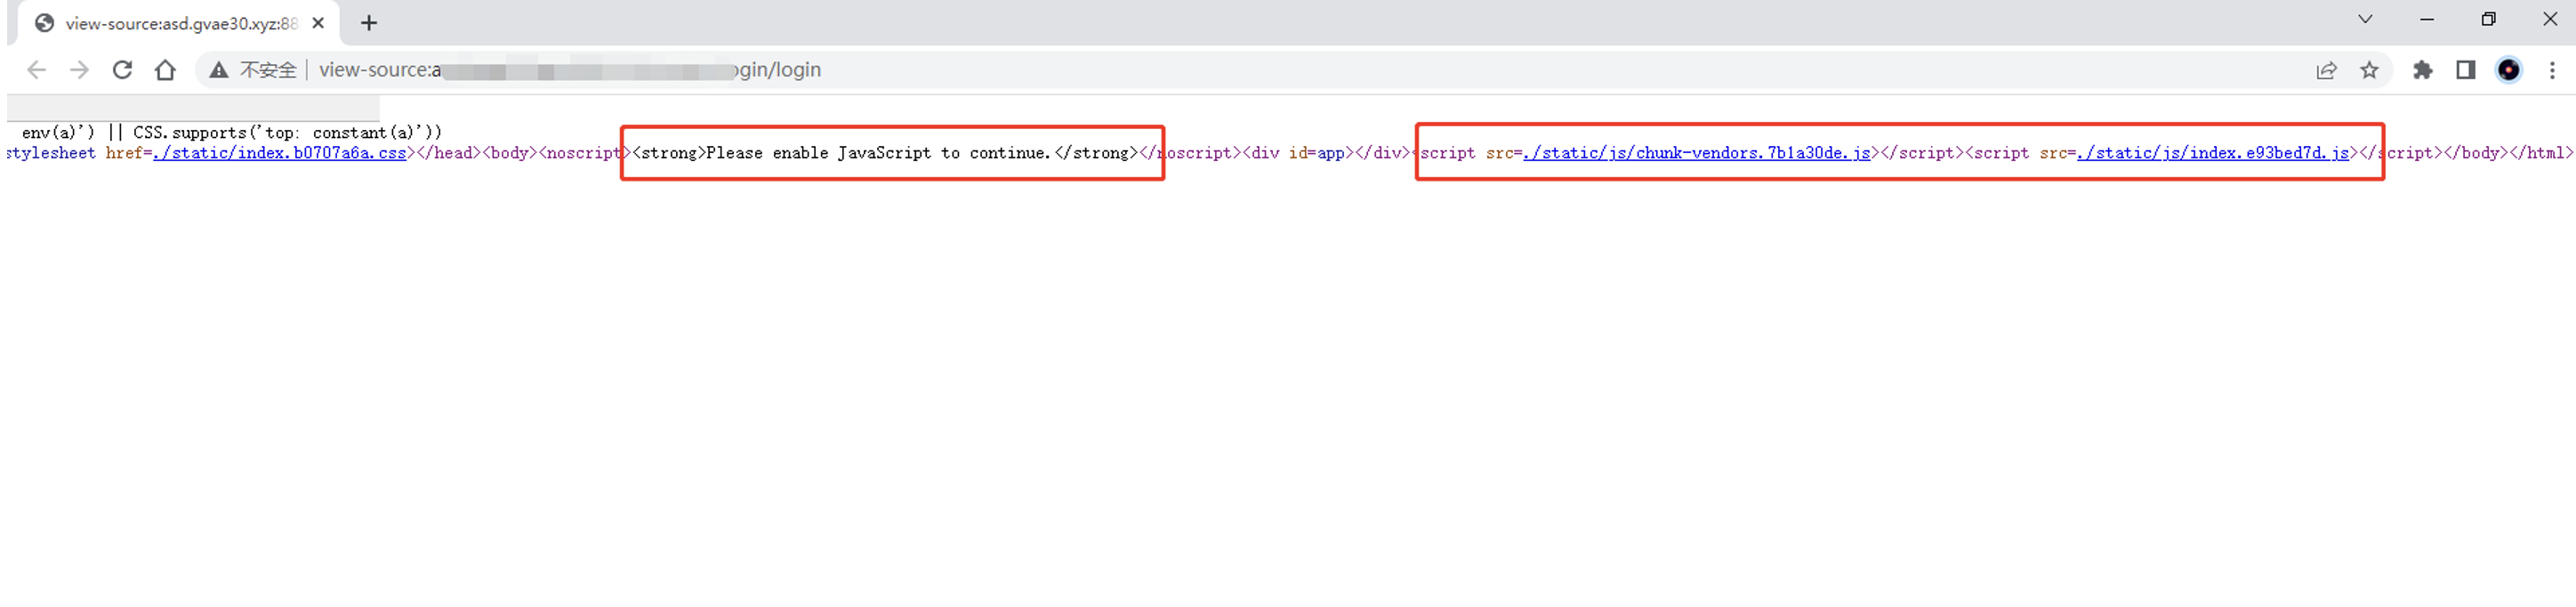The height and width of the screenshot is (607, 2576).
Task: Click the 不安全 security label
Action: point(268,70)
